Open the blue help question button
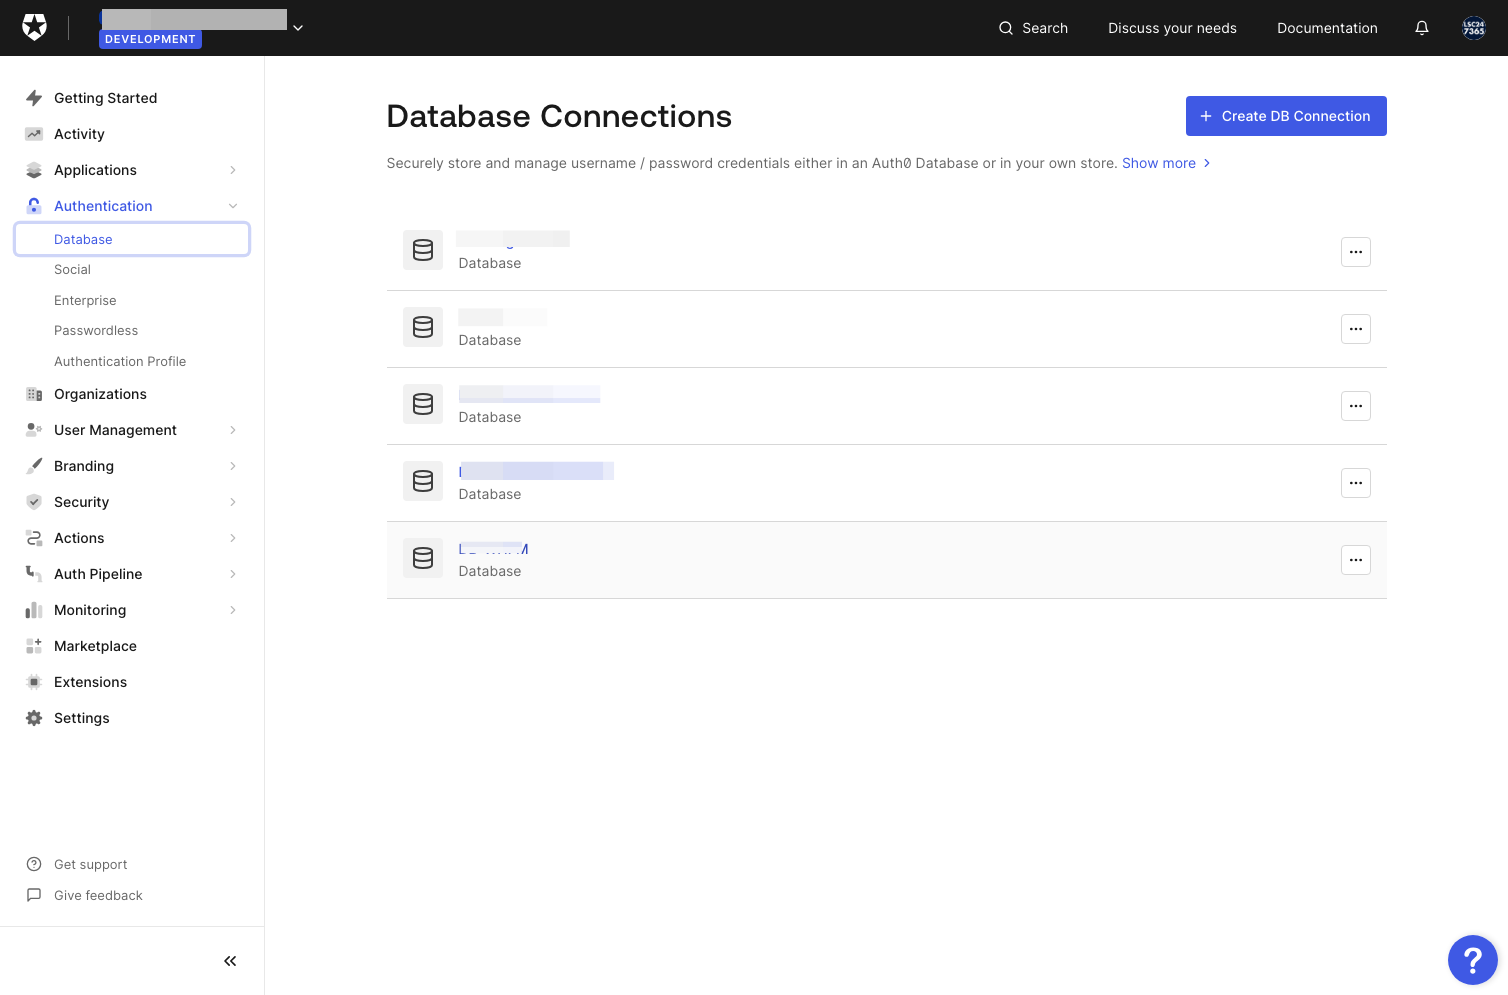1508x995 pixels. tap(1473, 960)
